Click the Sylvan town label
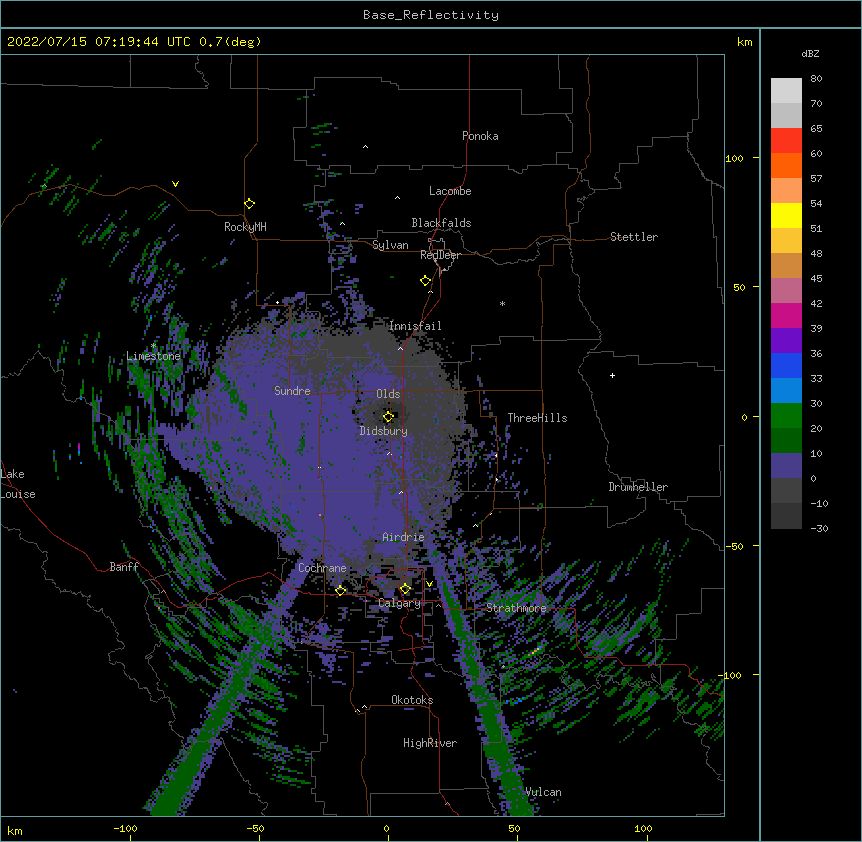The image size is (862, 842). pos(390,245)
